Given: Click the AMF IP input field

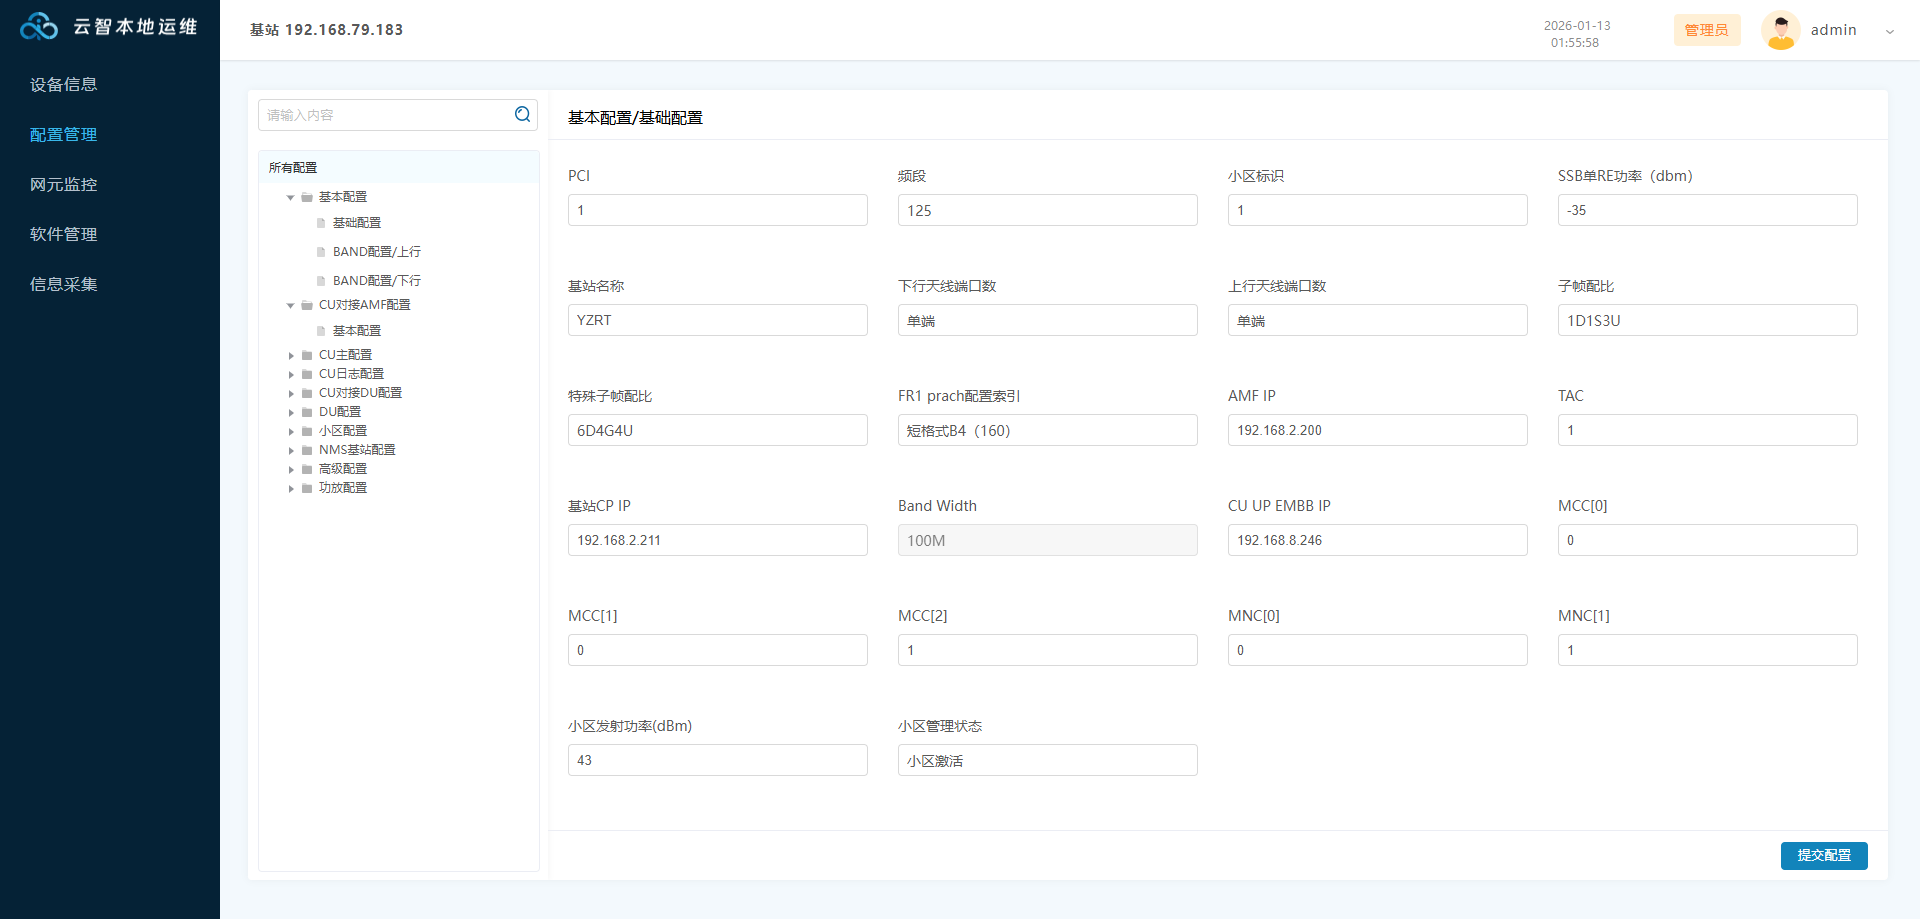Looking at the screenshot, I should pyautogui.click(x=1377, y=430).
